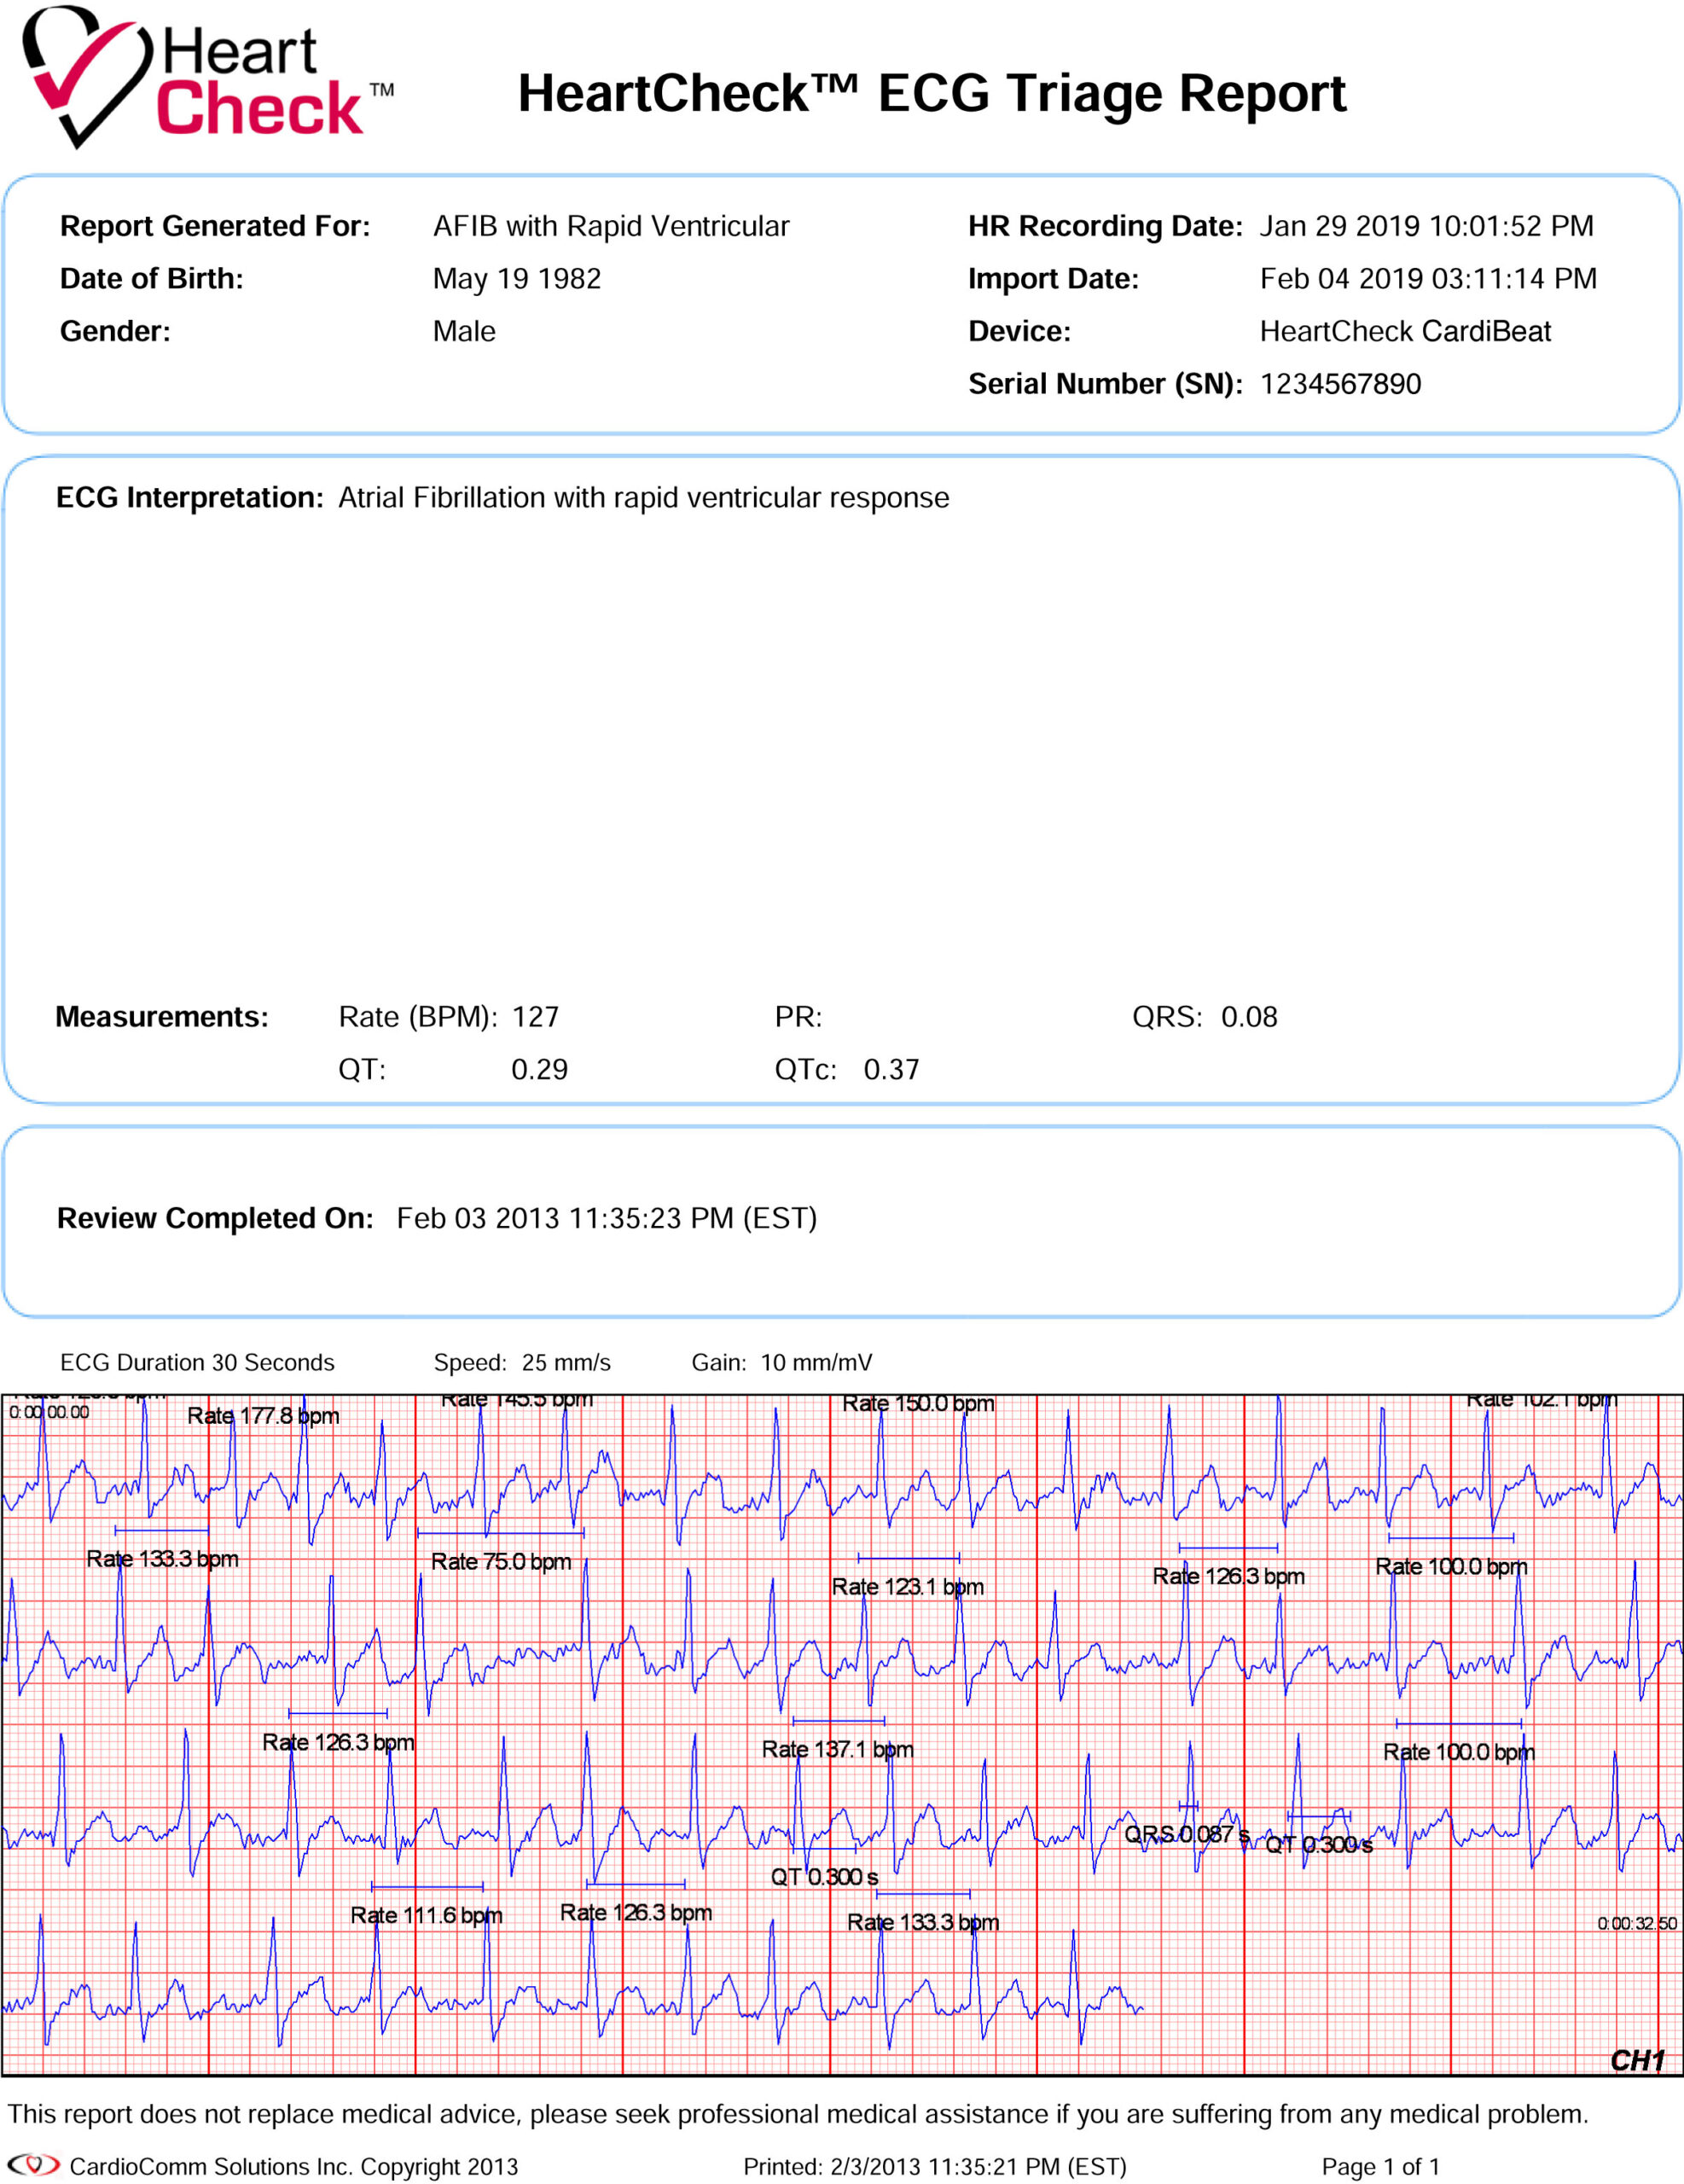Select the Atrial Fibrillation interpretation text

pyautogui.click(x=643, y=498)
